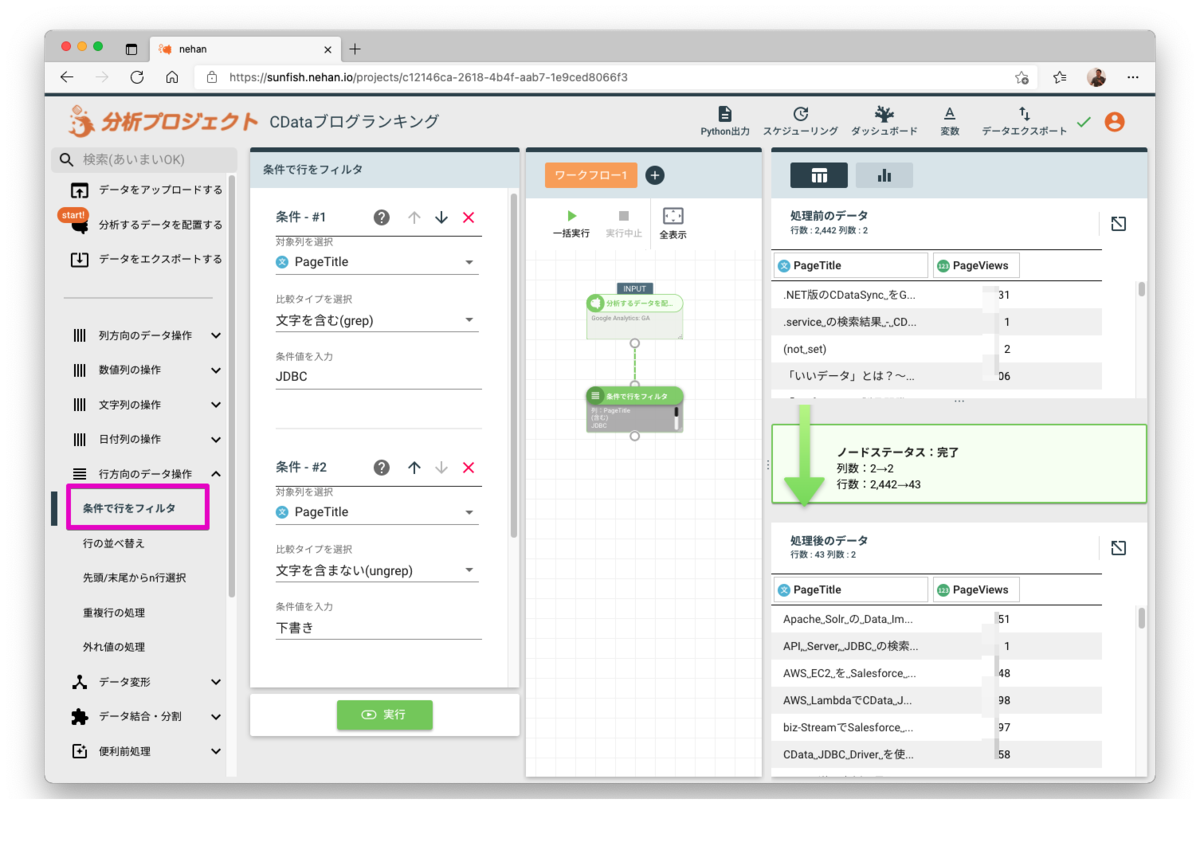This screenshot has width=1200, height=842.
Task: Click the condition panel vertical scrollbar
Action: coord(514,365)
